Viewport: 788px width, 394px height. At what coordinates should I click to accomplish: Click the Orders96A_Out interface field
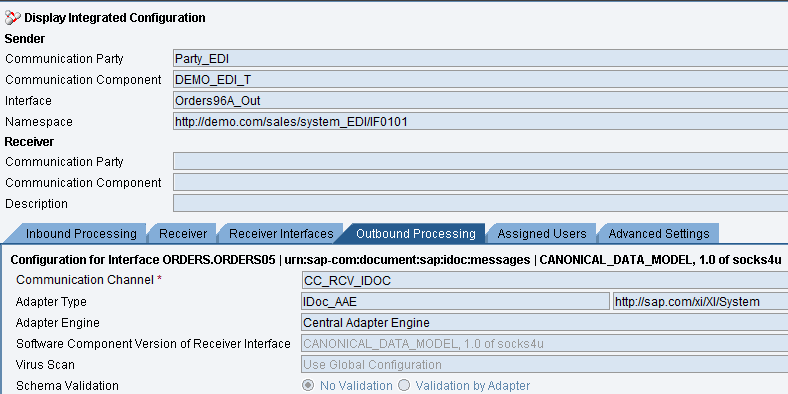(480, 101)
